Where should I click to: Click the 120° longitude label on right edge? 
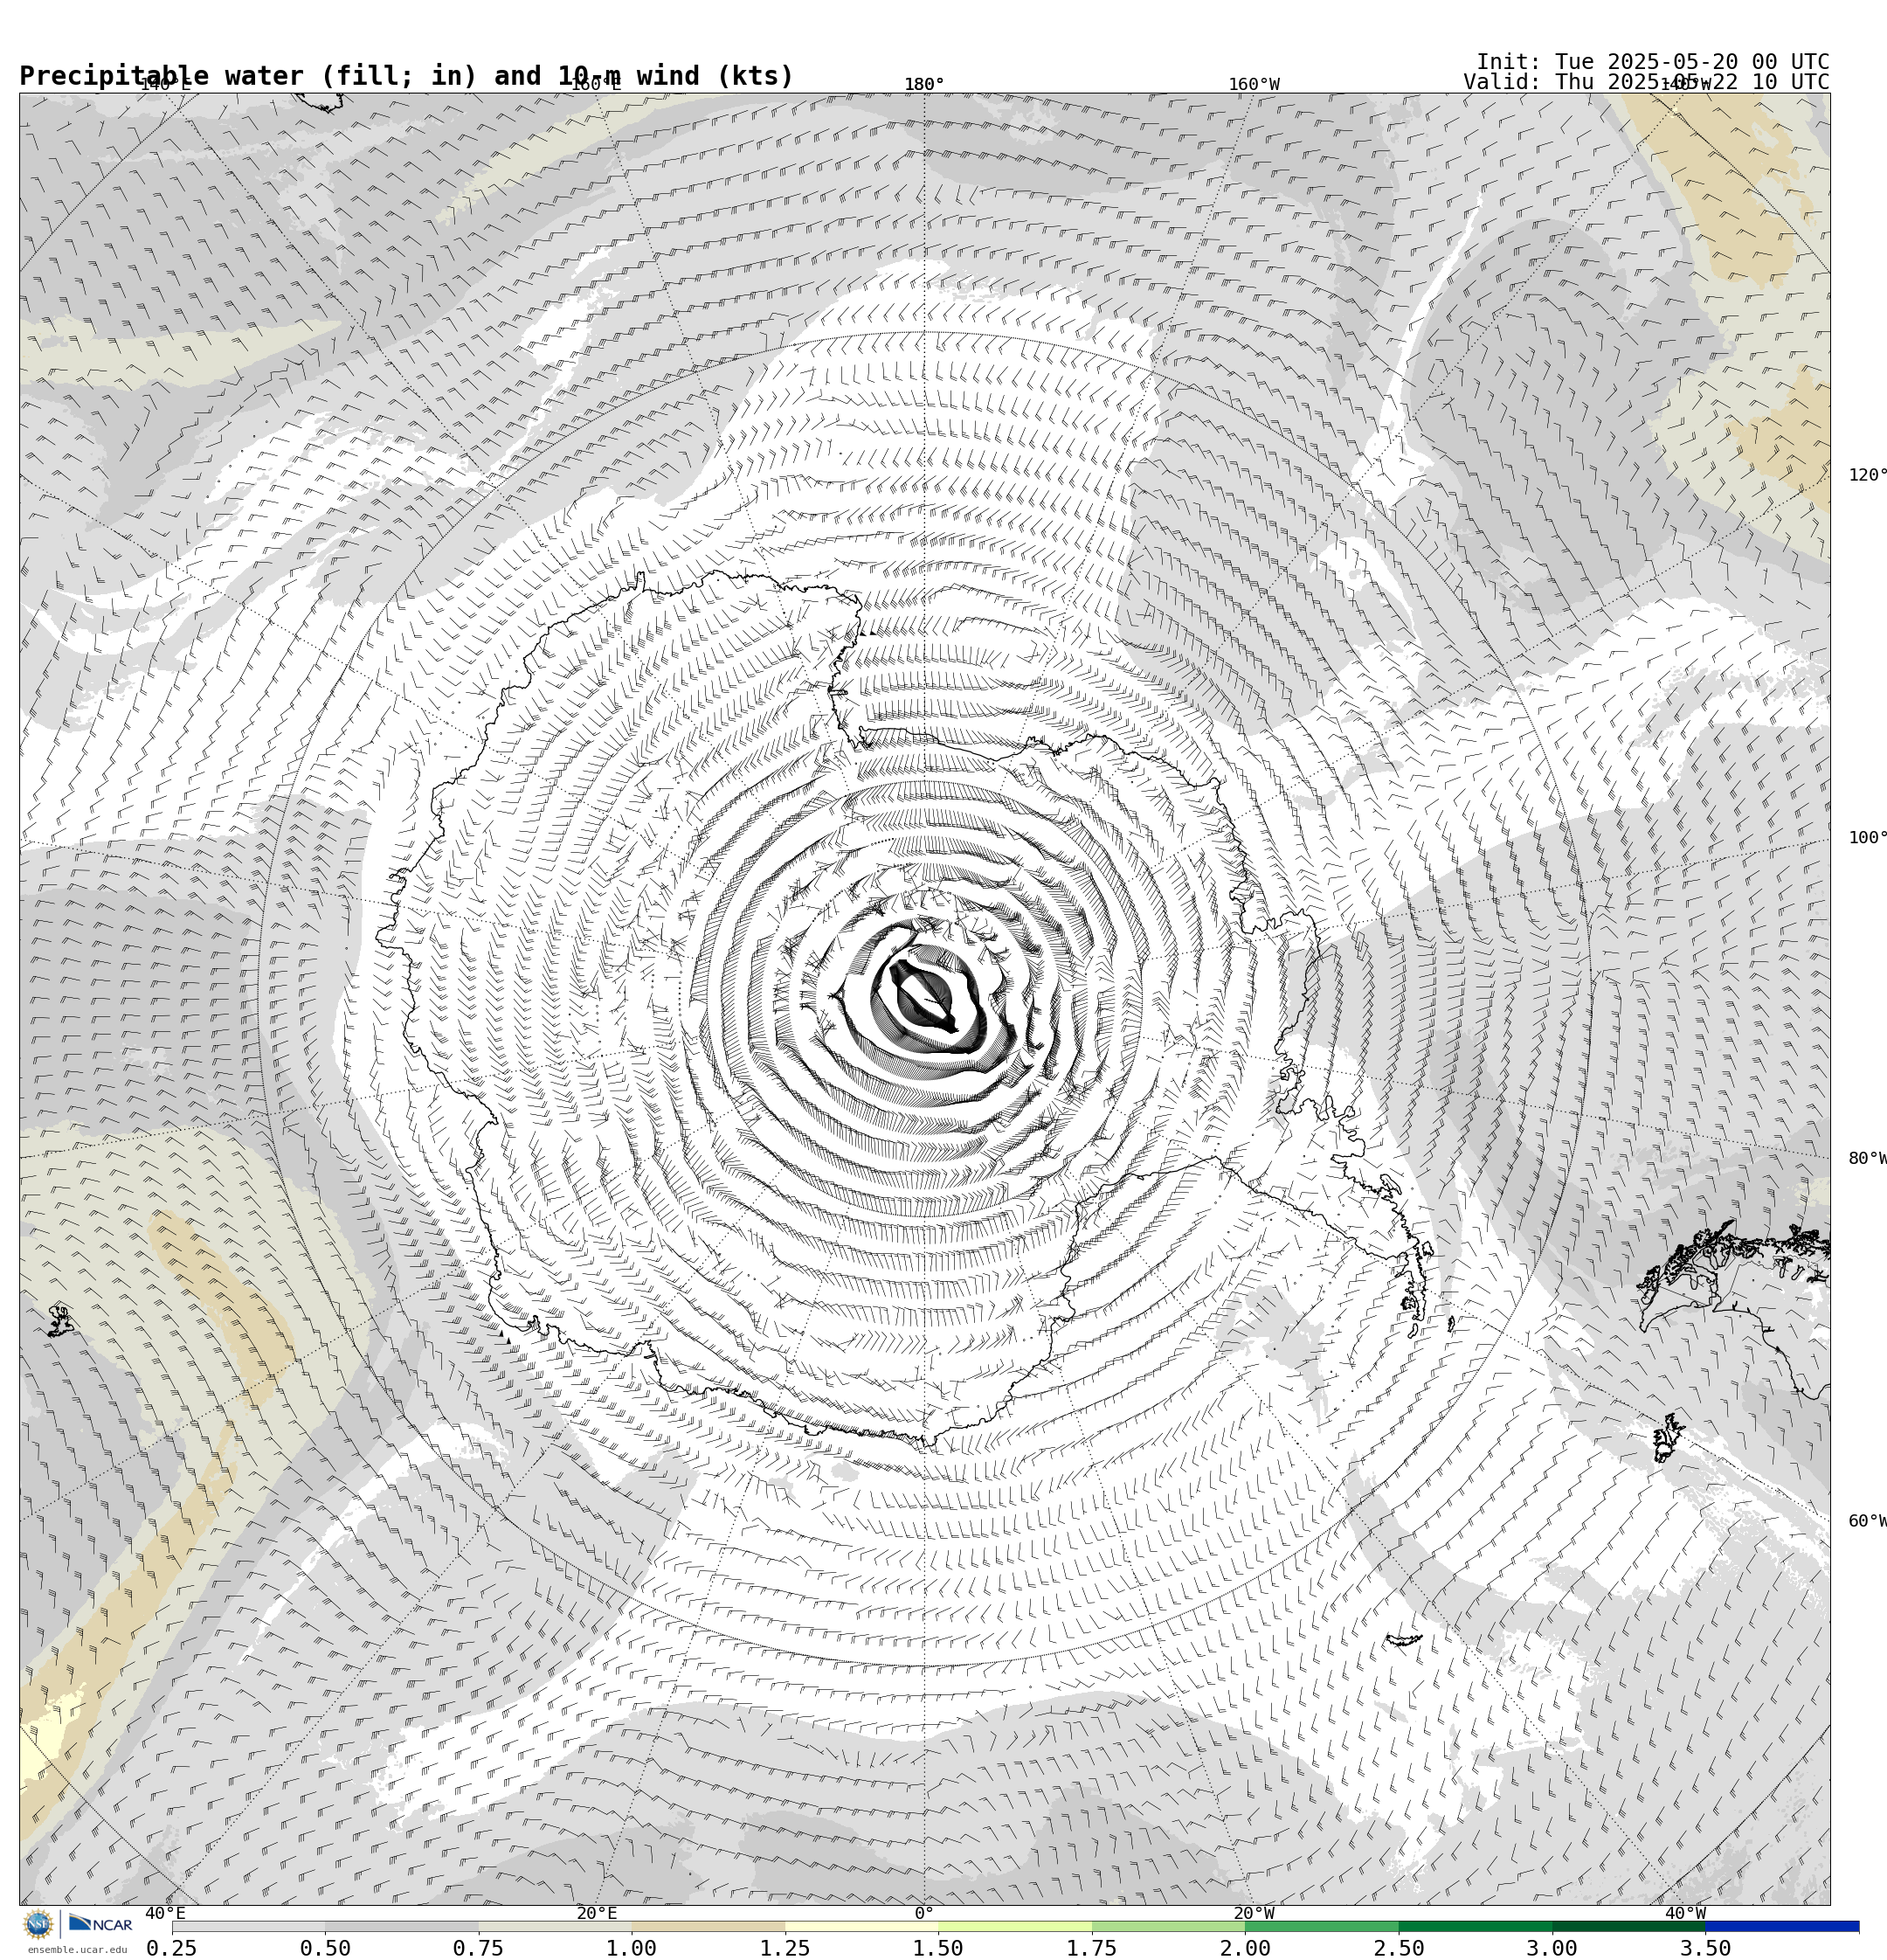(x=1867, y=475)
